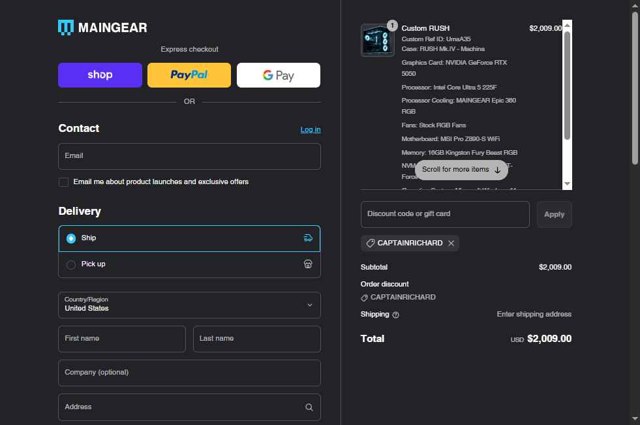640x425 pixels.
Task: Click the Custom RUSH product title
Action: tap(425, 28)
